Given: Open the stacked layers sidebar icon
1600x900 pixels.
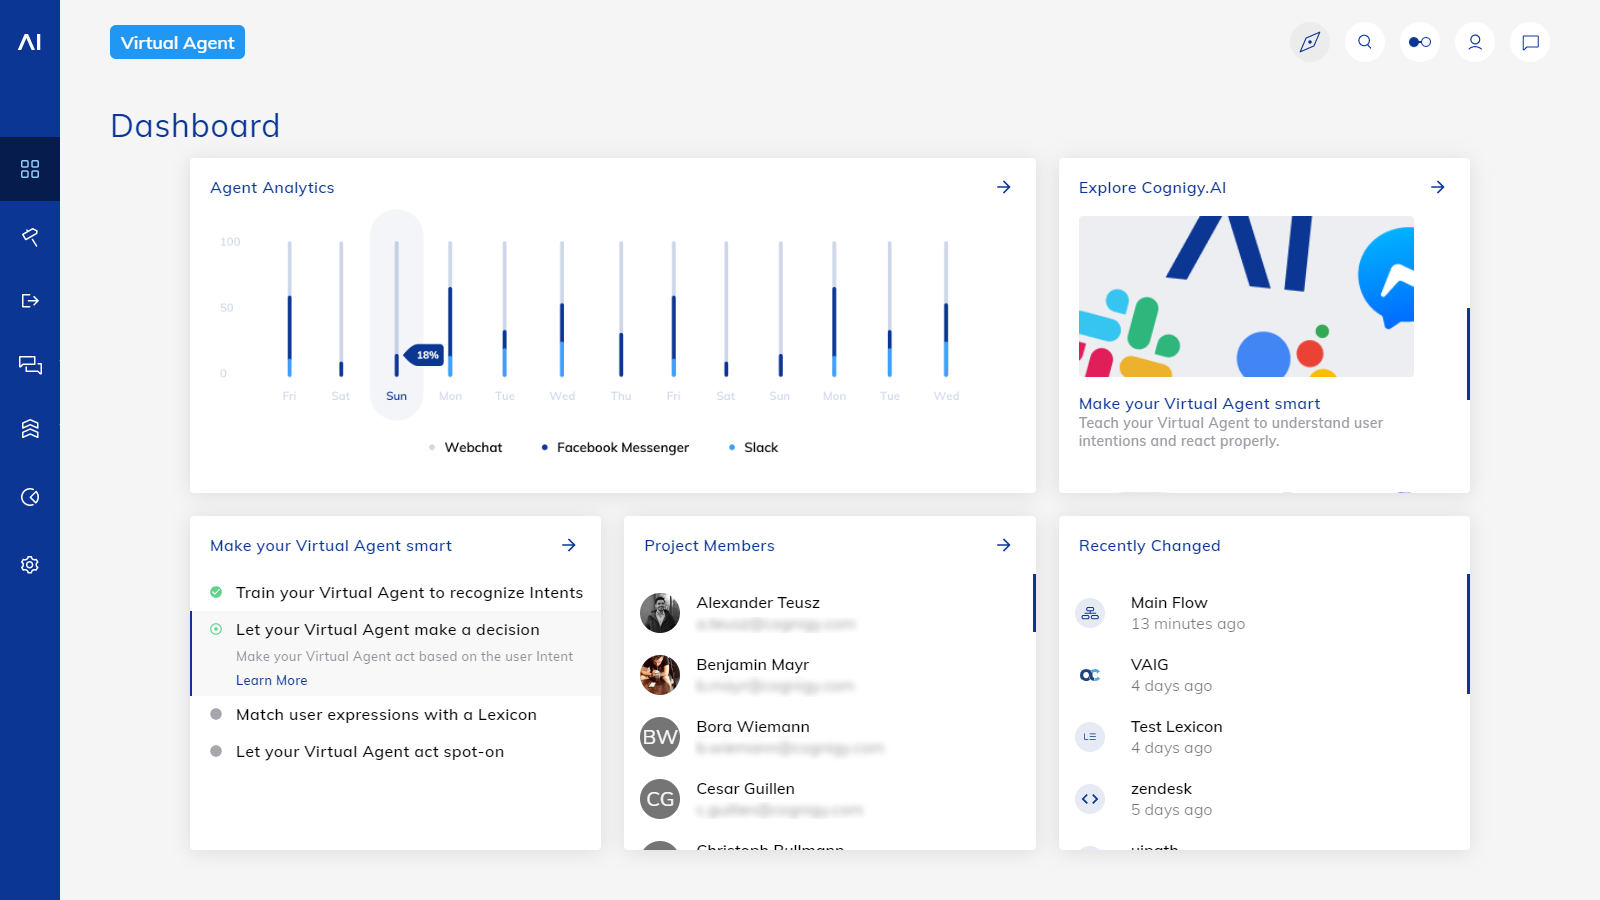Looking at the screenshot, I should pyautogui.click(x=30, y=429).
